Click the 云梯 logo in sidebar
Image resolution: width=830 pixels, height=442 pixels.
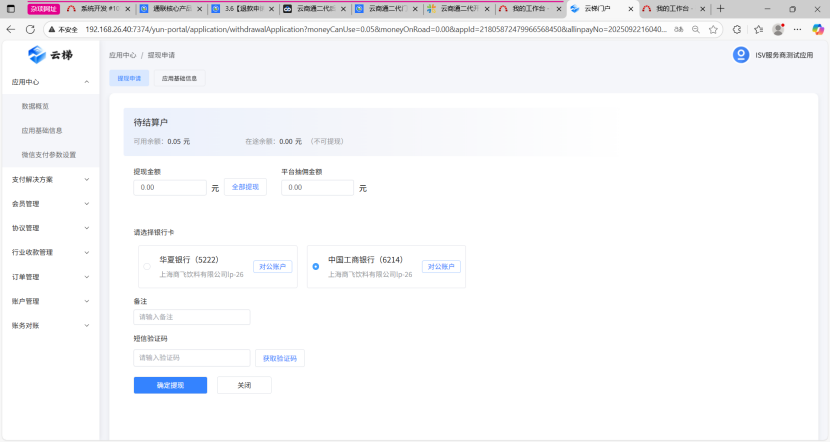49,54
